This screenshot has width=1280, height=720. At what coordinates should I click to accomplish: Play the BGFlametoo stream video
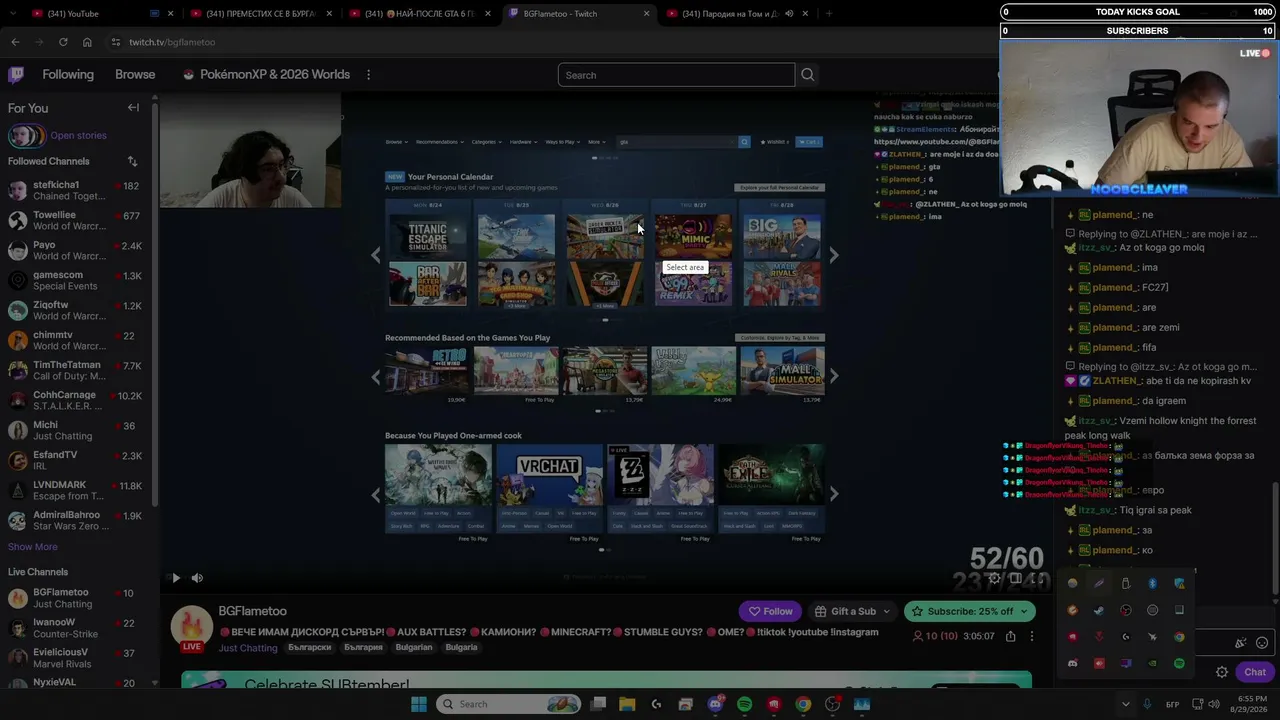[176, 578]
